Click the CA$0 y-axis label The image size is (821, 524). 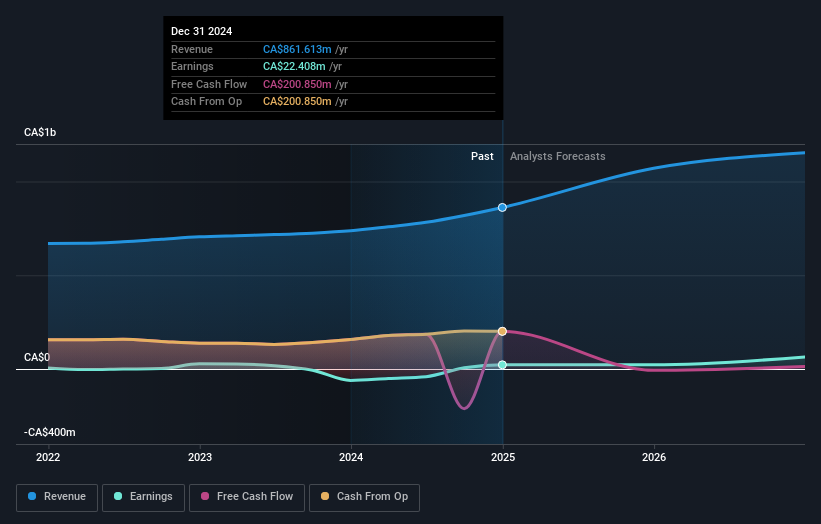click(x=37, y=357)
